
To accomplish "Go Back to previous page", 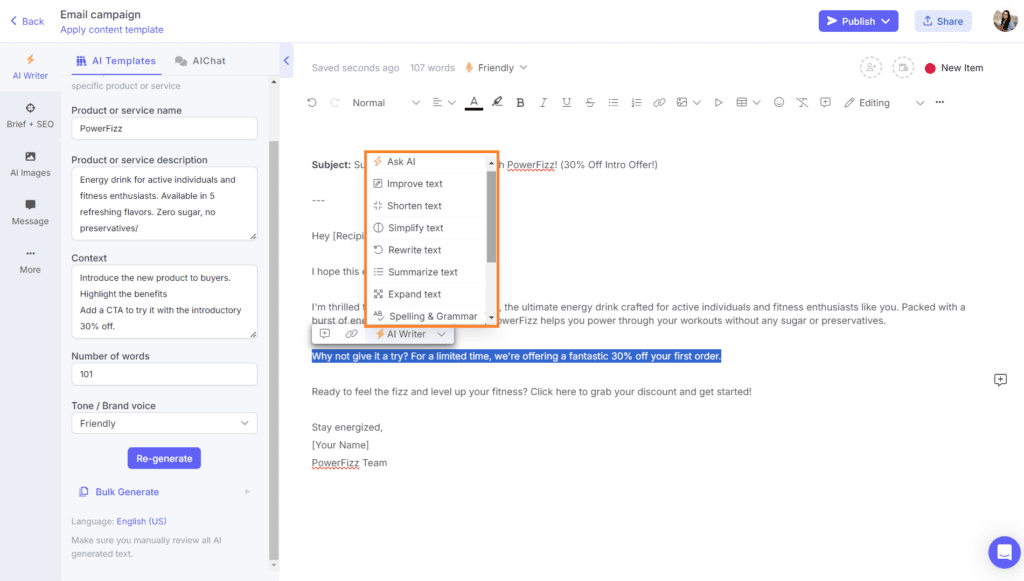I will 27,21.
